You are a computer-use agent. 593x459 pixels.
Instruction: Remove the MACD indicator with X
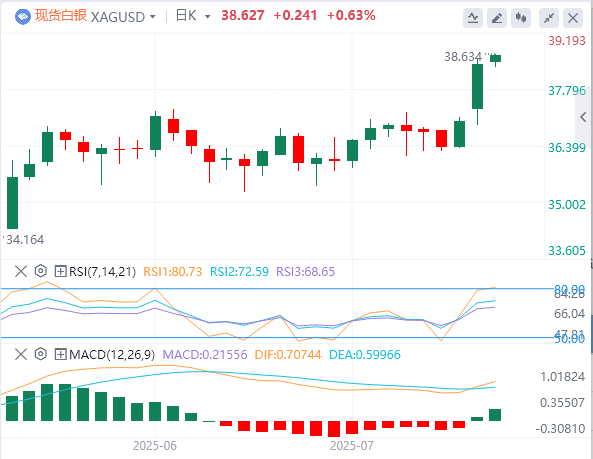21,355
